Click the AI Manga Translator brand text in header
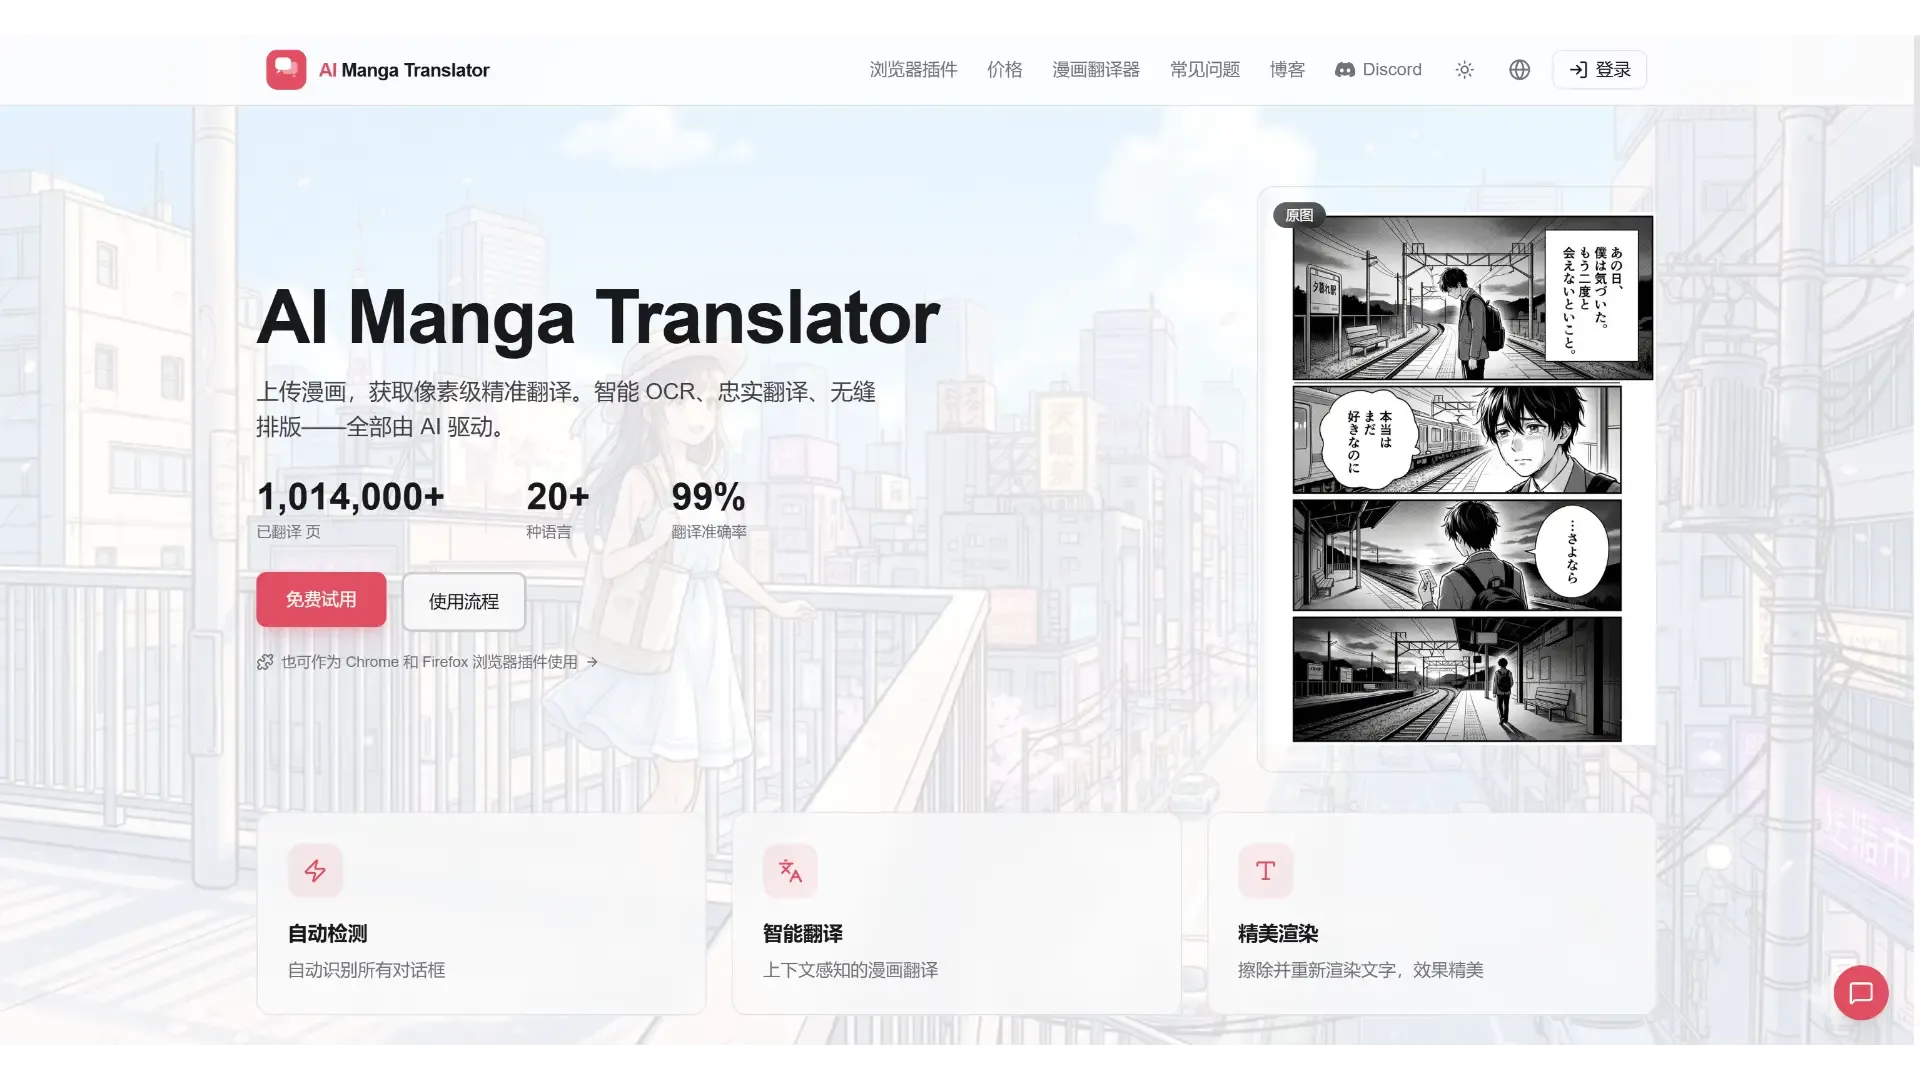Viewport: 1920px width, 1080px height. point(404,70)
